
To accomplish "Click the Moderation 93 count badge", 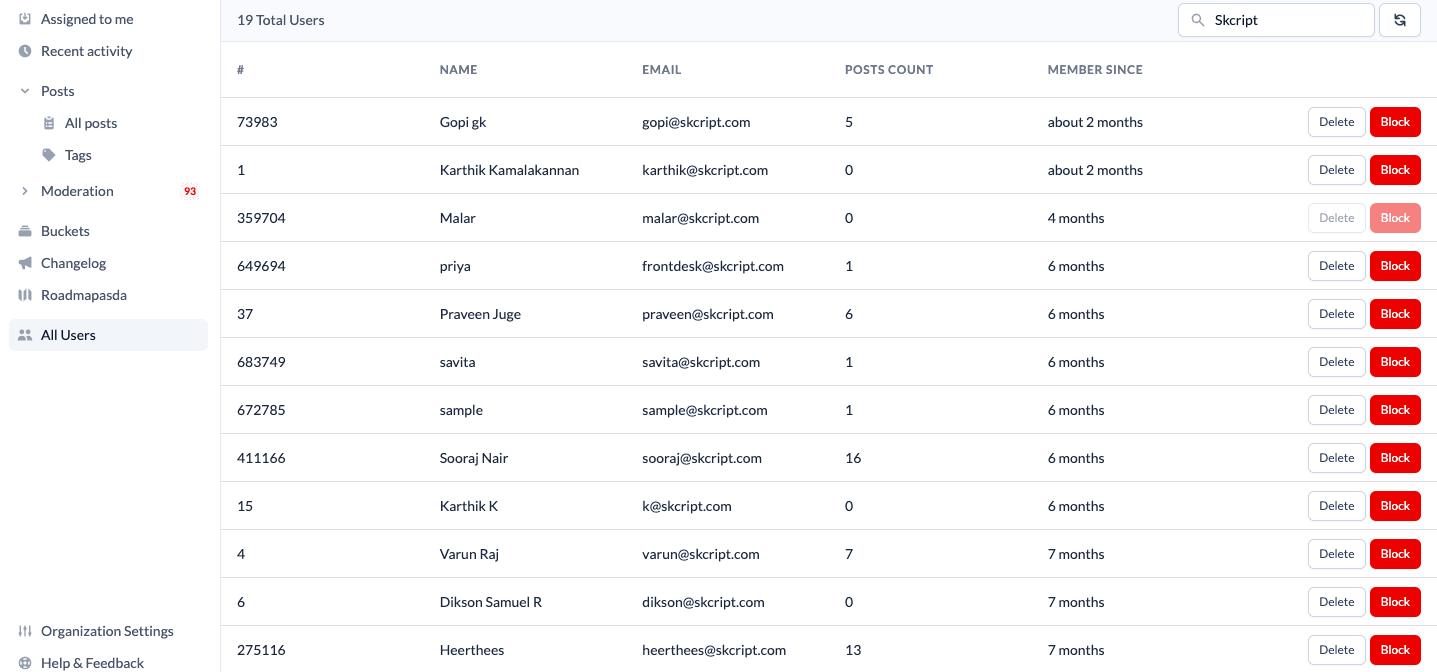I will tap(190, 191).
